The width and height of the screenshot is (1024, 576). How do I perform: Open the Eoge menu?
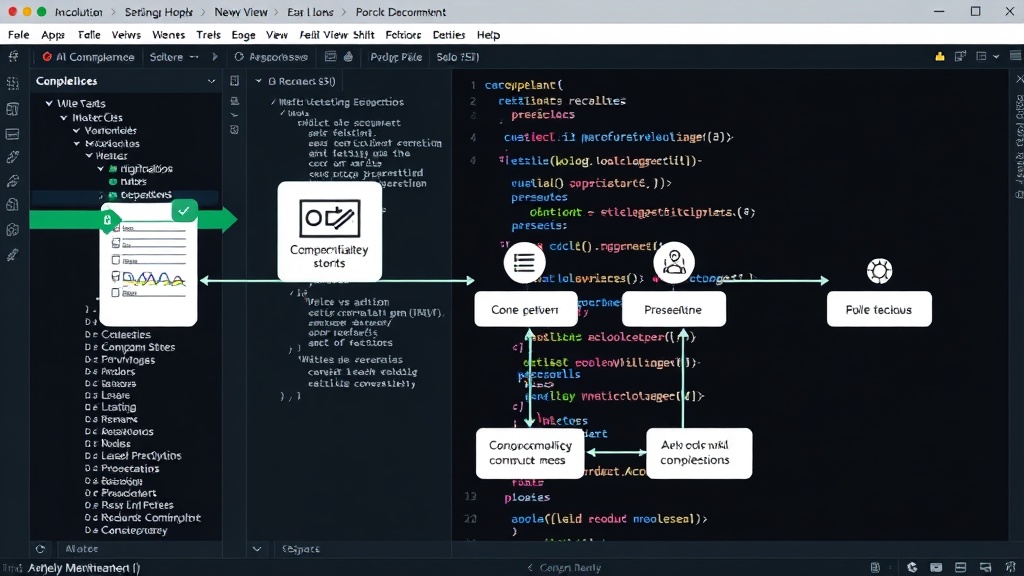click(x=243, y=35)
